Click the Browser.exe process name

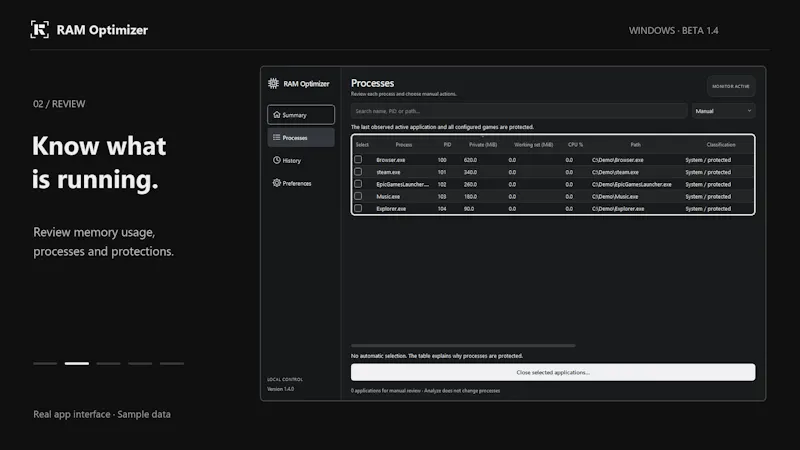391,160
